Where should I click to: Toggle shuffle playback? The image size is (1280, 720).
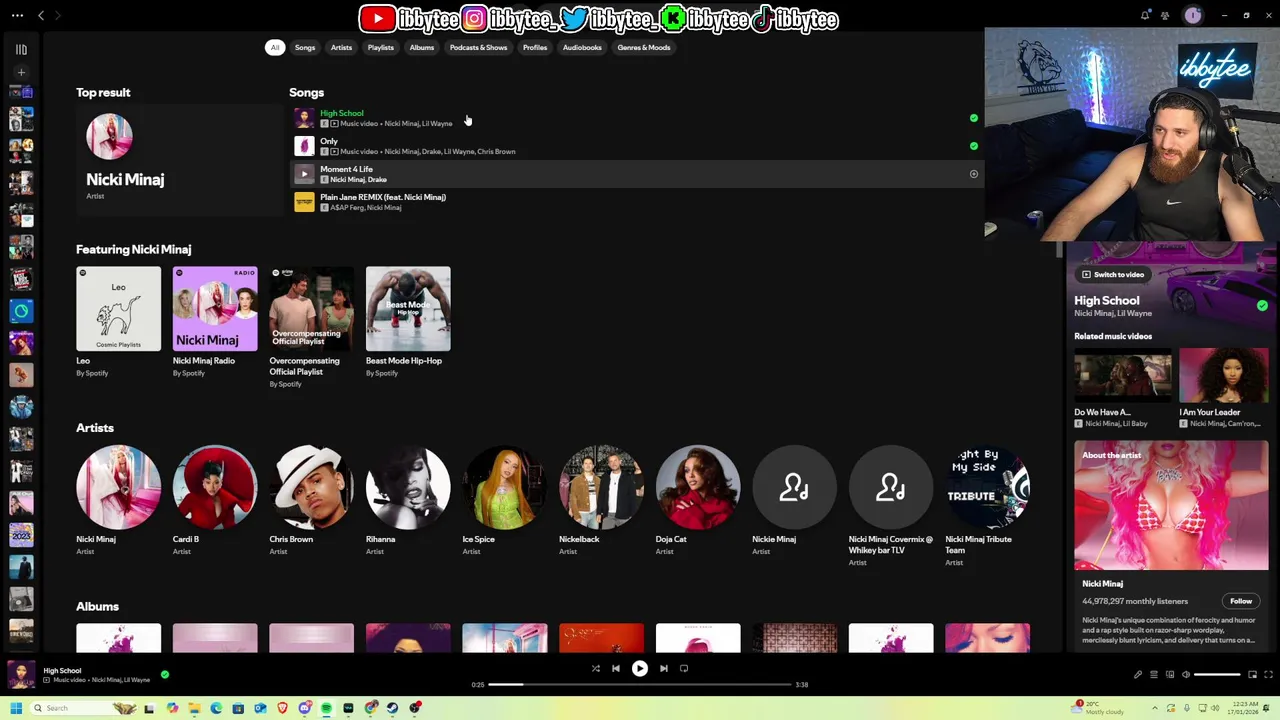pos(595,669)
